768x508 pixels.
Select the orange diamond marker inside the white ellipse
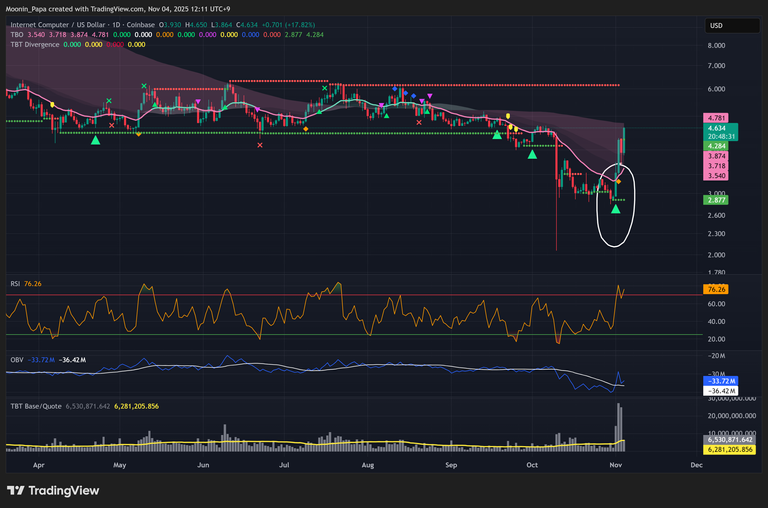[x=618, y=181]
